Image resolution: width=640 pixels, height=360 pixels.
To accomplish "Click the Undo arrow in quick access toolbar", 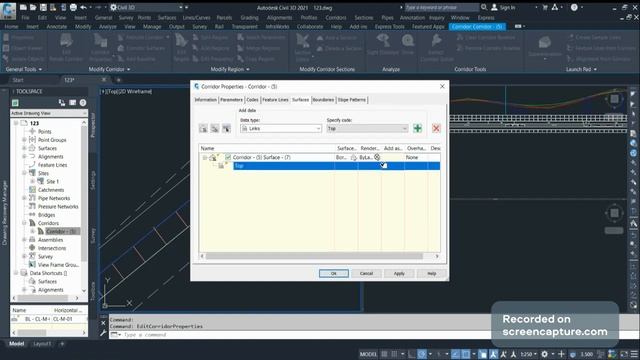I will pyautogui.click(x=84, y=7).
